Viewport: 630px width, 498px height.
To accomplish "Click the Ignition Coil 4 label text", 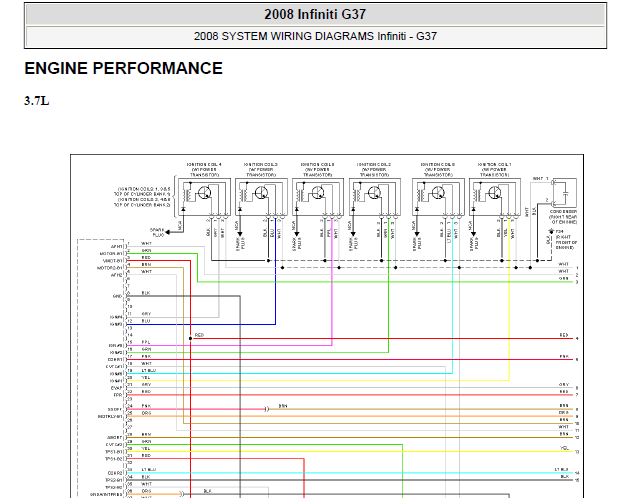I will (x=204, y=170).
